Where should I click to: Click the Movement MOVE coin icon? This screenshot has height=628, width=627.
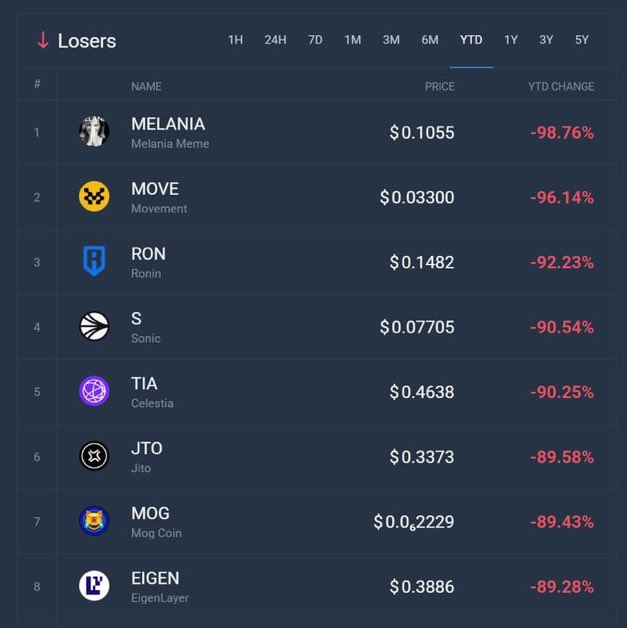tap(94, 197)
